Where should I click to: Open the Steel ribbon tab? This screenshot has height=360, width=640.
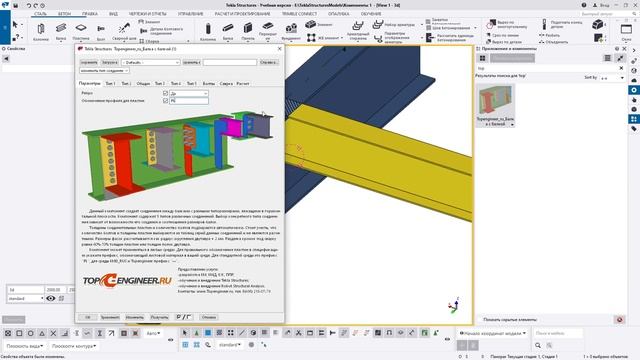coord(40,14)
